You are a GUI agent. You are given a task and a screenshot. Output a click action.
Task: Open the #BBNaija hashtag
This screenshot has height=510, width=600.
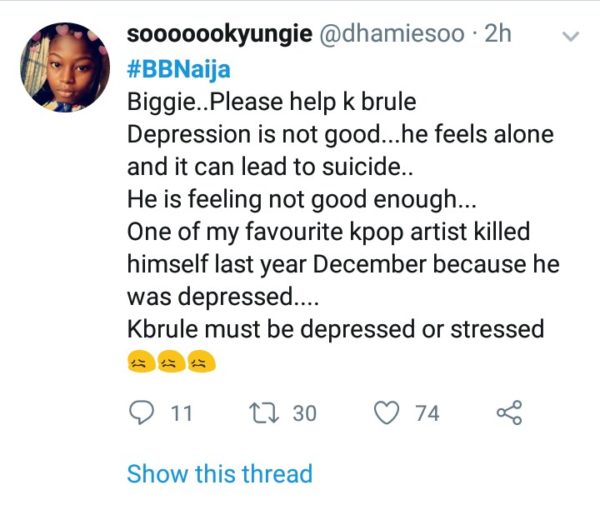click(x=174, y=69)
